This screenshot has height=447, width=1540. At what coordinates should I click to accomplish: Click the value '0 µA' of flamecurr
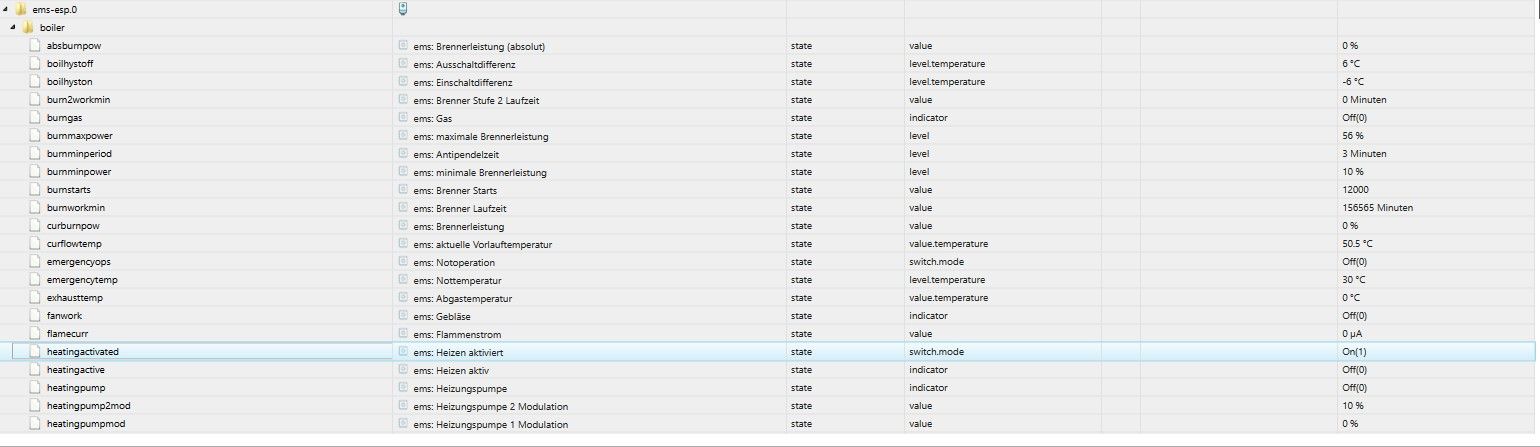pyautogui.click(x=1354, y=334)
